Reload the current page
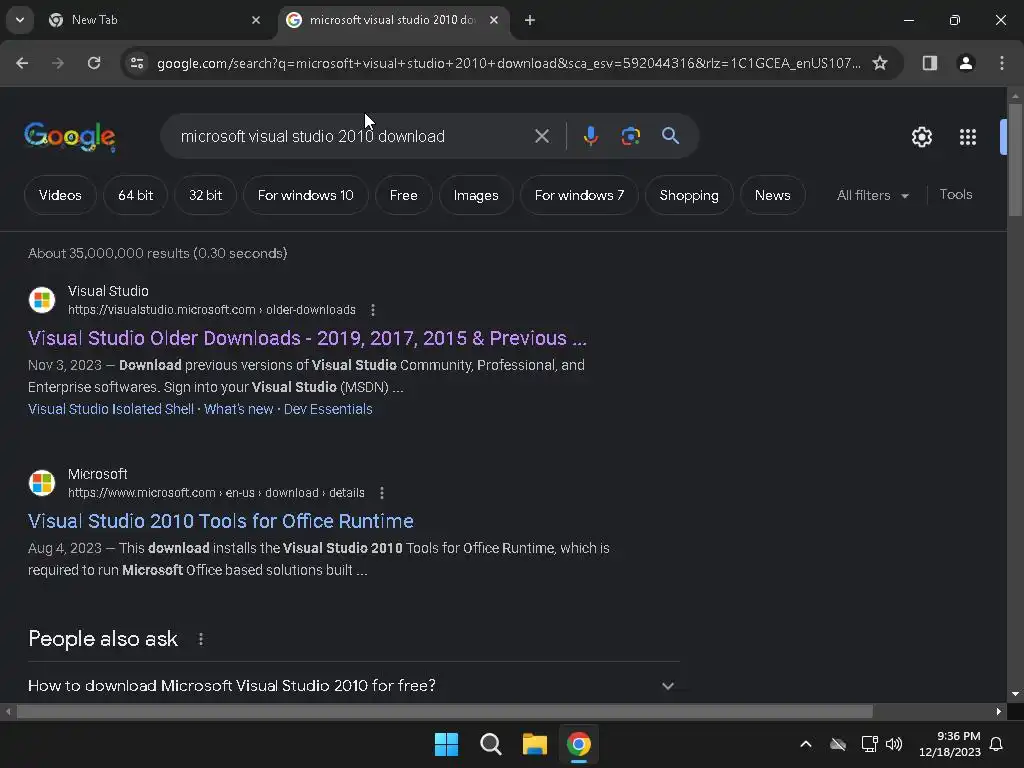This screenshot has width=1024, height=768. click(94, 63)
